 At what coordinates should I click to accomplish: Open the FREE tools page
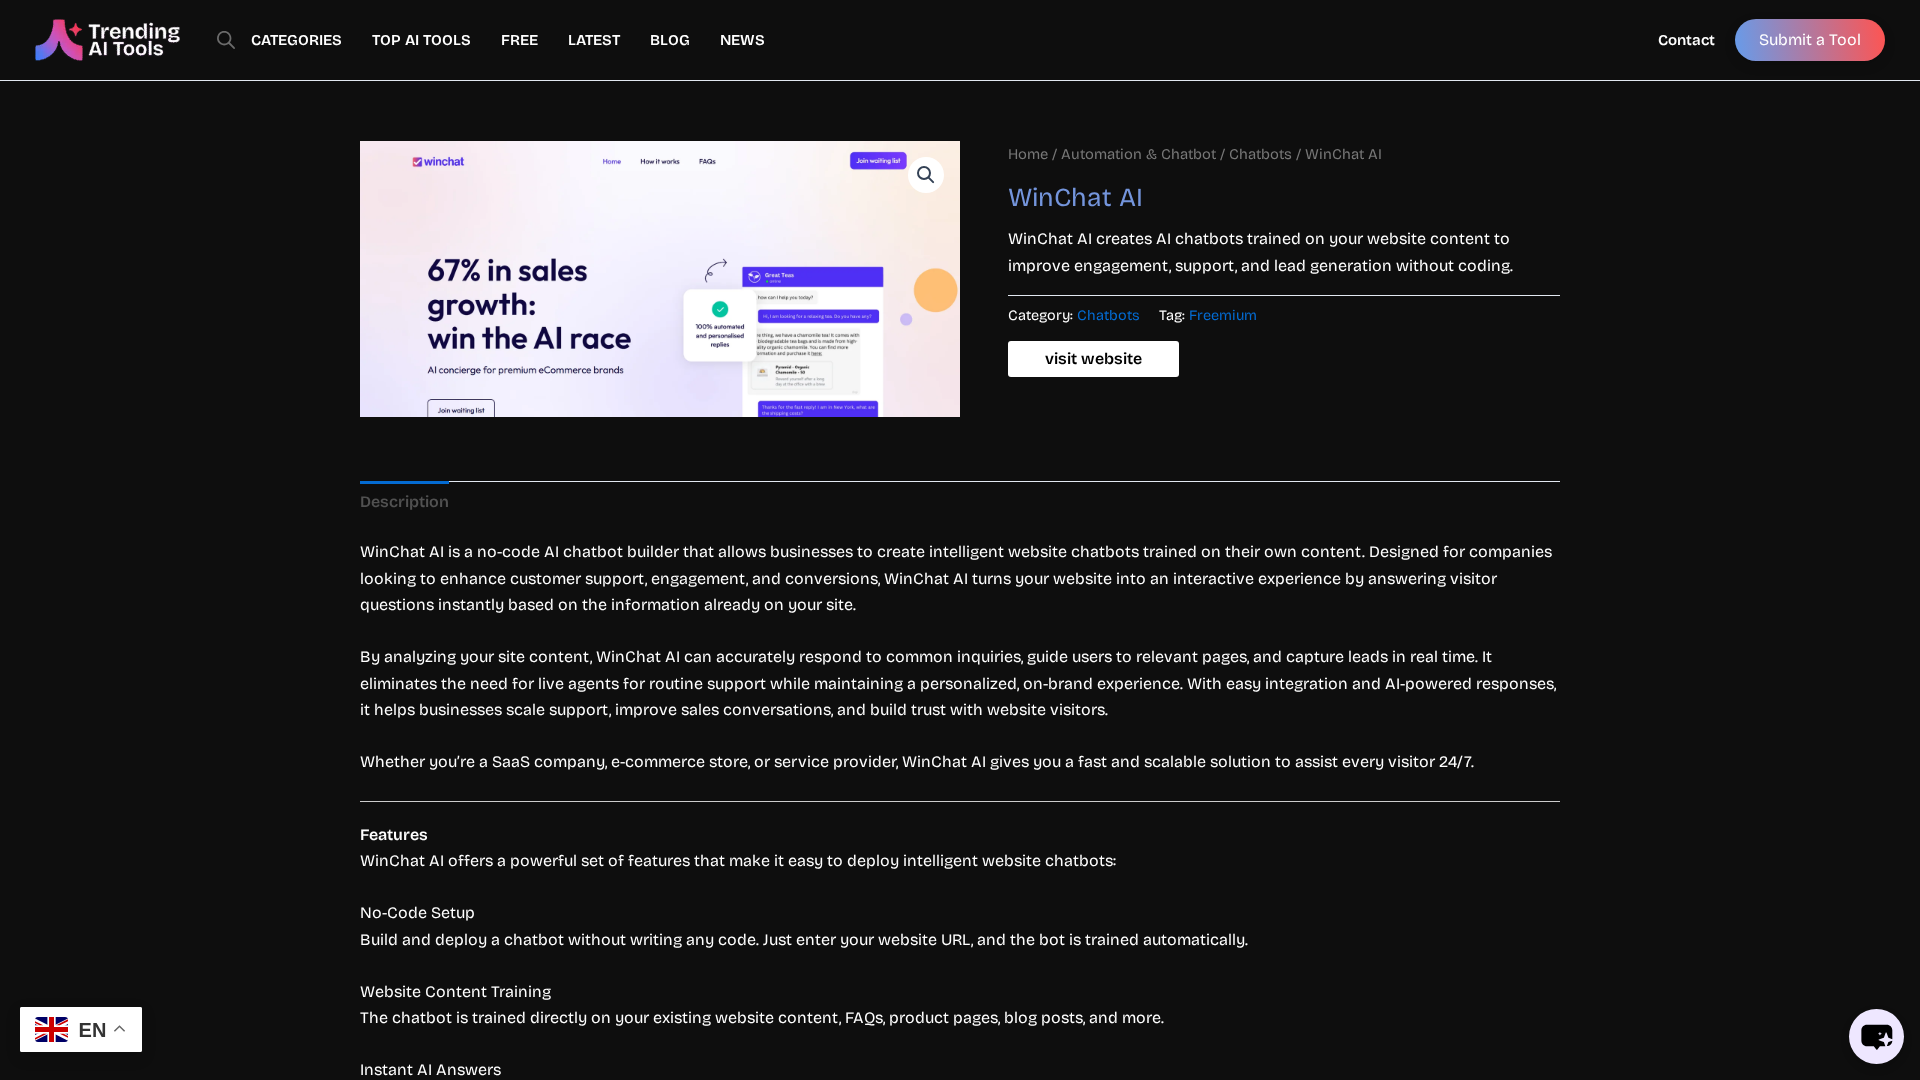[x=519, y=40]
